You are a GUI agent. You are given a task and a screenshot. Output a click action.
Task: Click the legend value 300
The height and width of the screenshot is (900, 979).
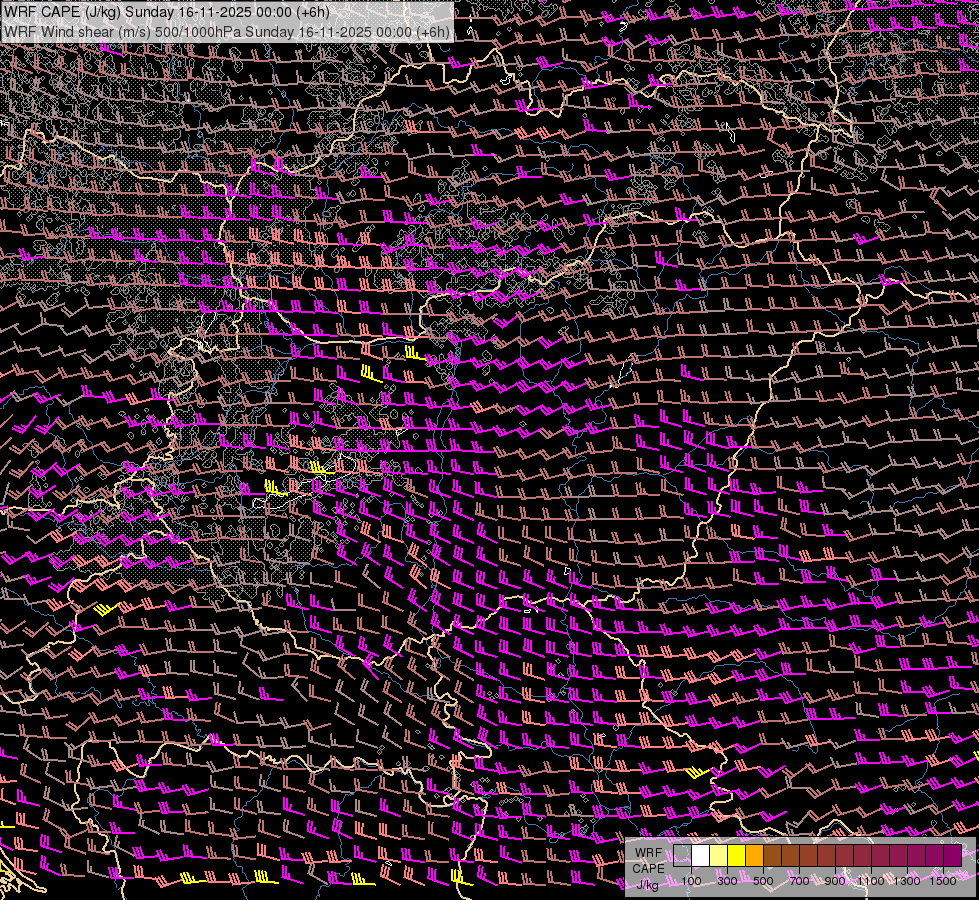(x=727, y=881)
